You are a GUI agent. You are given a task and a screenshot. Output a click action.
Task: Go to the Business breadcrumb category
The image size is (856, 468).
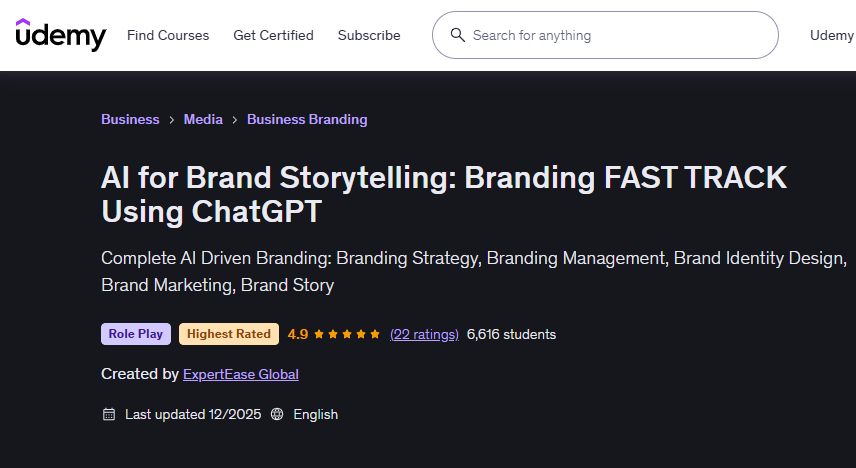coord(130,120)
